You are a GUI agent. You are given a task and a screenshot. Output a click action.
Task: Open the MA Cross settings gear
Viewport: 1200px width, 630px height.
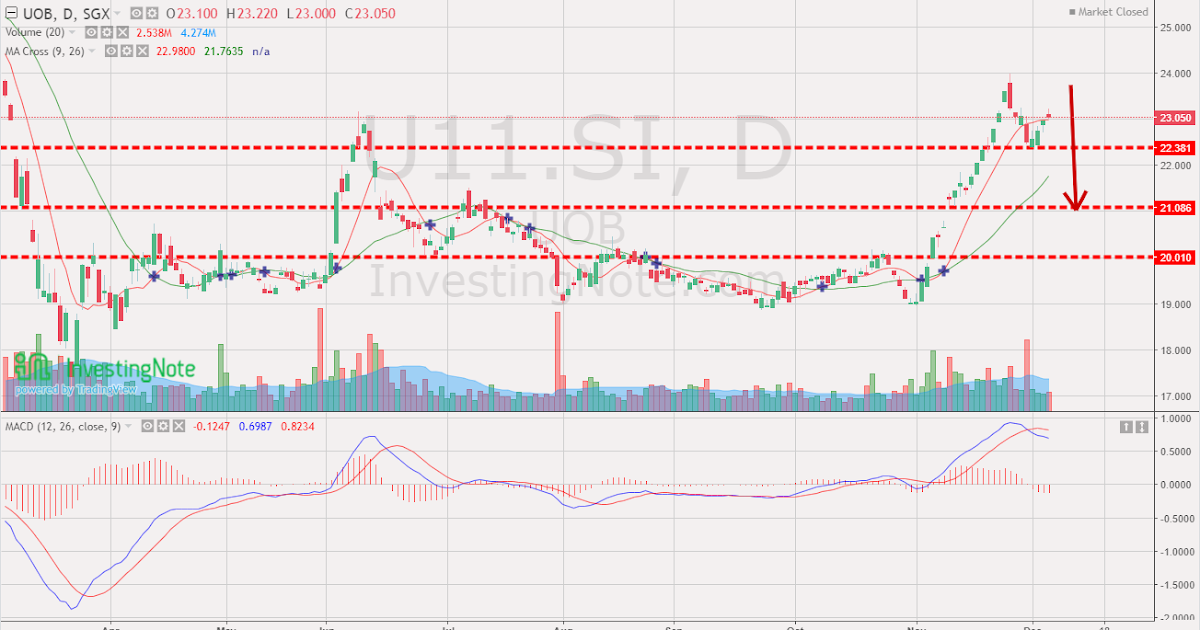tap(126, 51)
